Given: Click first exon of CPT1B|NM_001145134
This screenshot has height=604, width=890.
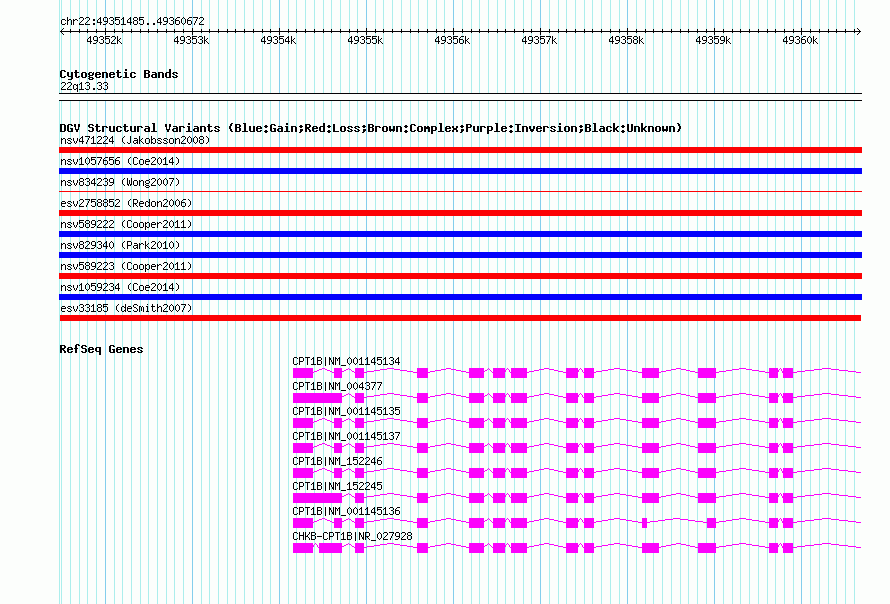Looking at the screenshot, I should (303, 373).
